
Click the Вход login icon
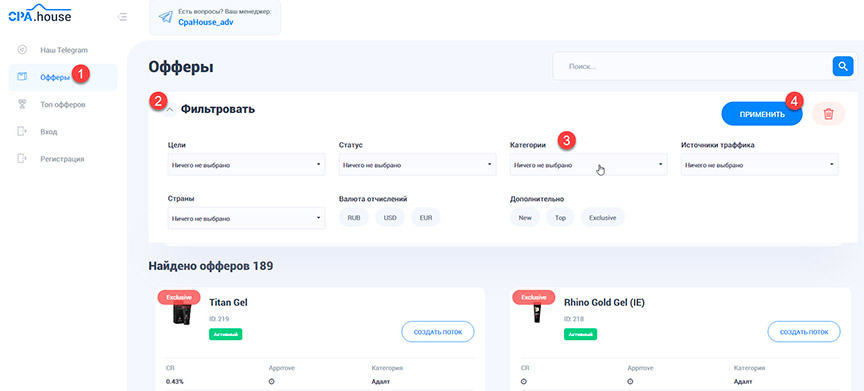[x=22, y=132]
